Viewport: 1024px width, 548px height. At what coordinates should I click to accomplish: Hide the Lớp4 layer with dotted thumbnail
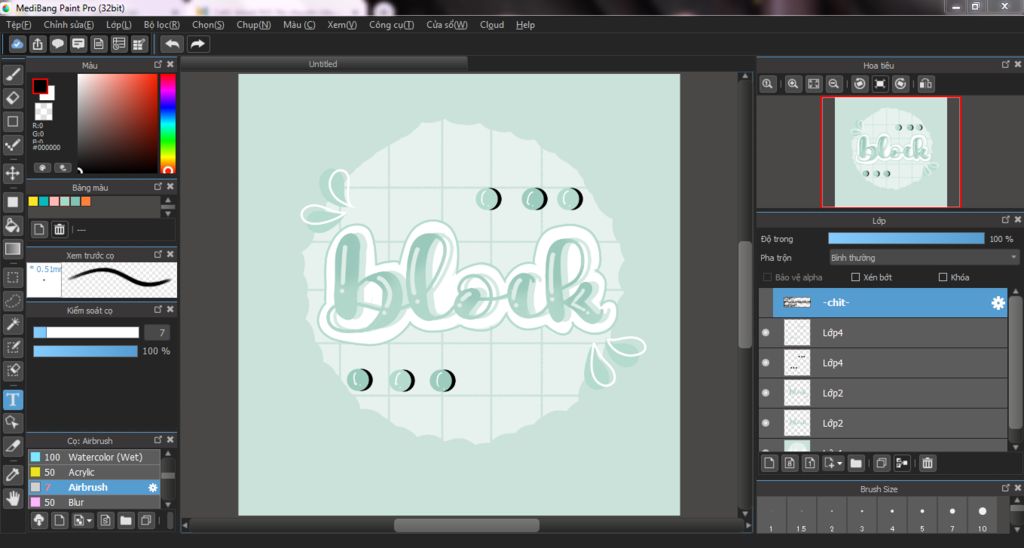[766, 363]
